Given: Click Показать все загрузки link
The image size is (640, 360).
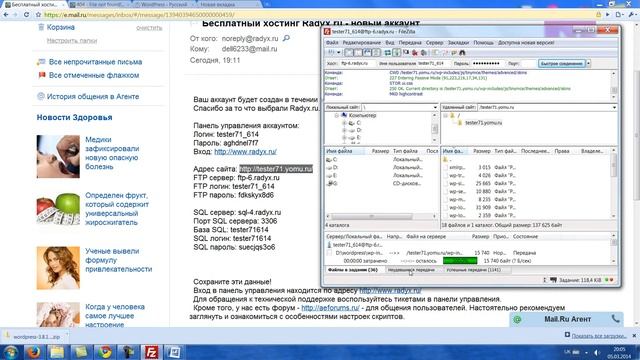Looking at the screenshot, I should coord(599,336).
